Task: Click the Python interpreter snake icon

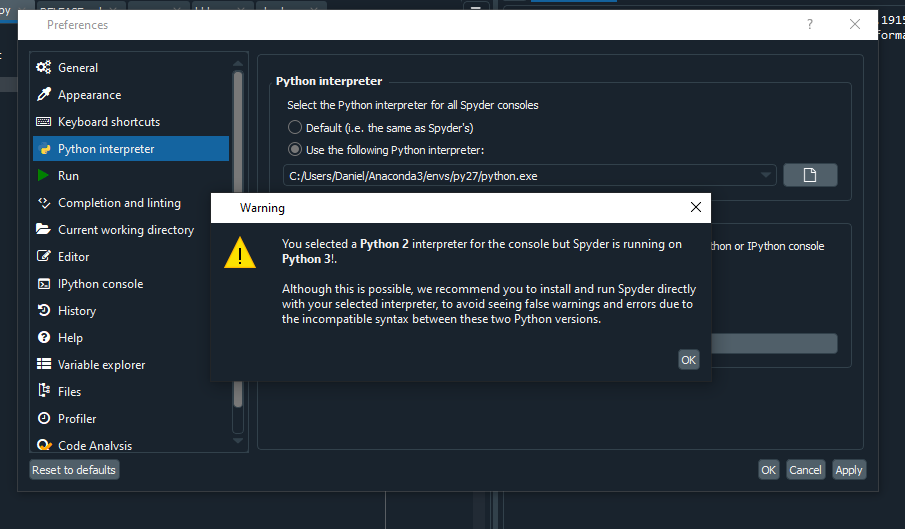Action: pos(44,149)
